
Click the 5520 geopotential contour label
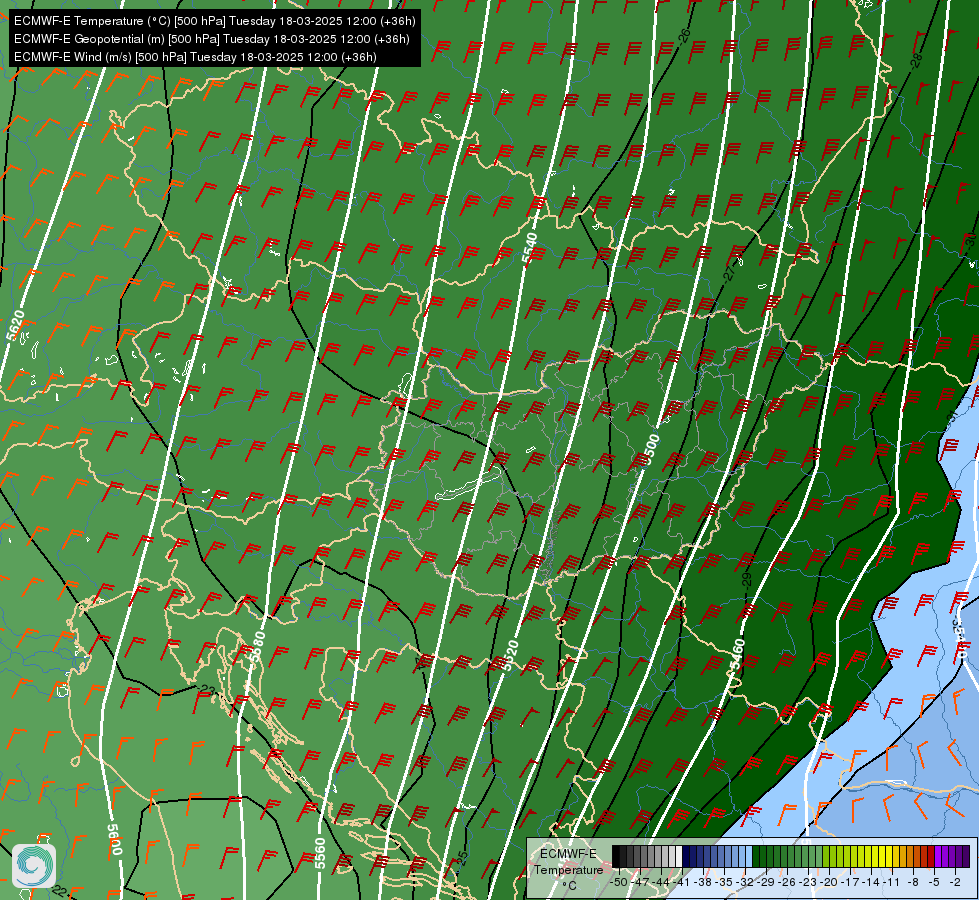point(511,656)
